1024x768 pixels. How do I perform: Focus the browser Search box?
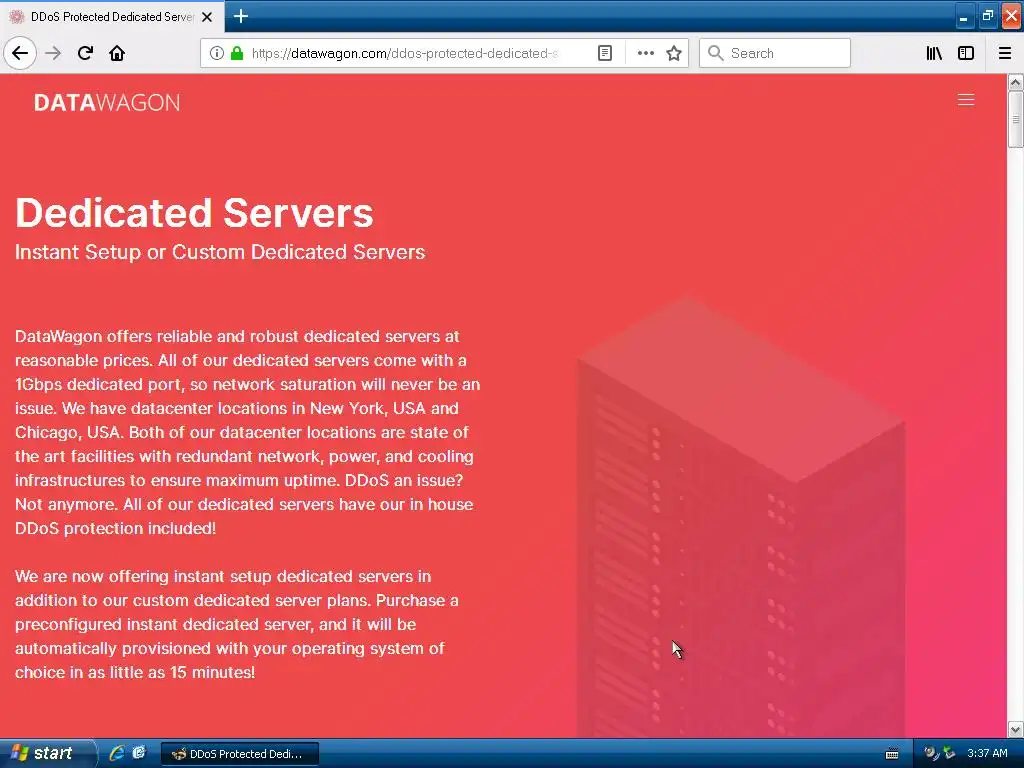[x=775, y=53]
